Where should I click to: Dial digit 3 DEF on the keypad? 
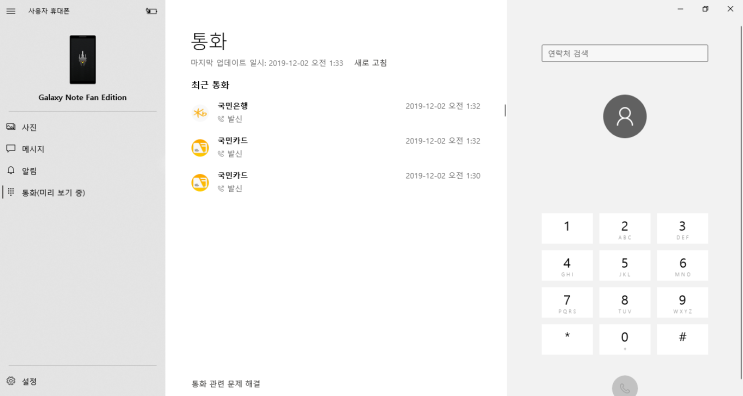point(682,228)
